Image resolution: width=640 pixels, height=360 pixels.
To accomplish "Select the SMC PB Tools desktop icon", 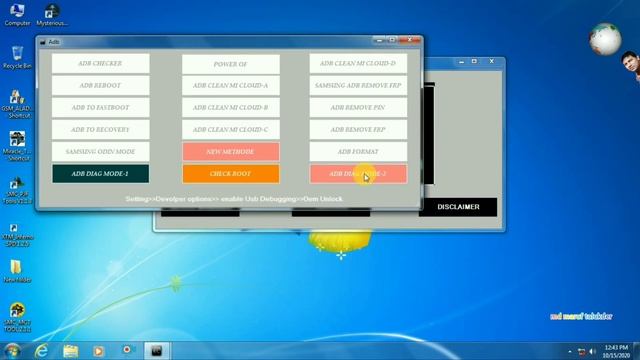I will click(x=17, y=190).
